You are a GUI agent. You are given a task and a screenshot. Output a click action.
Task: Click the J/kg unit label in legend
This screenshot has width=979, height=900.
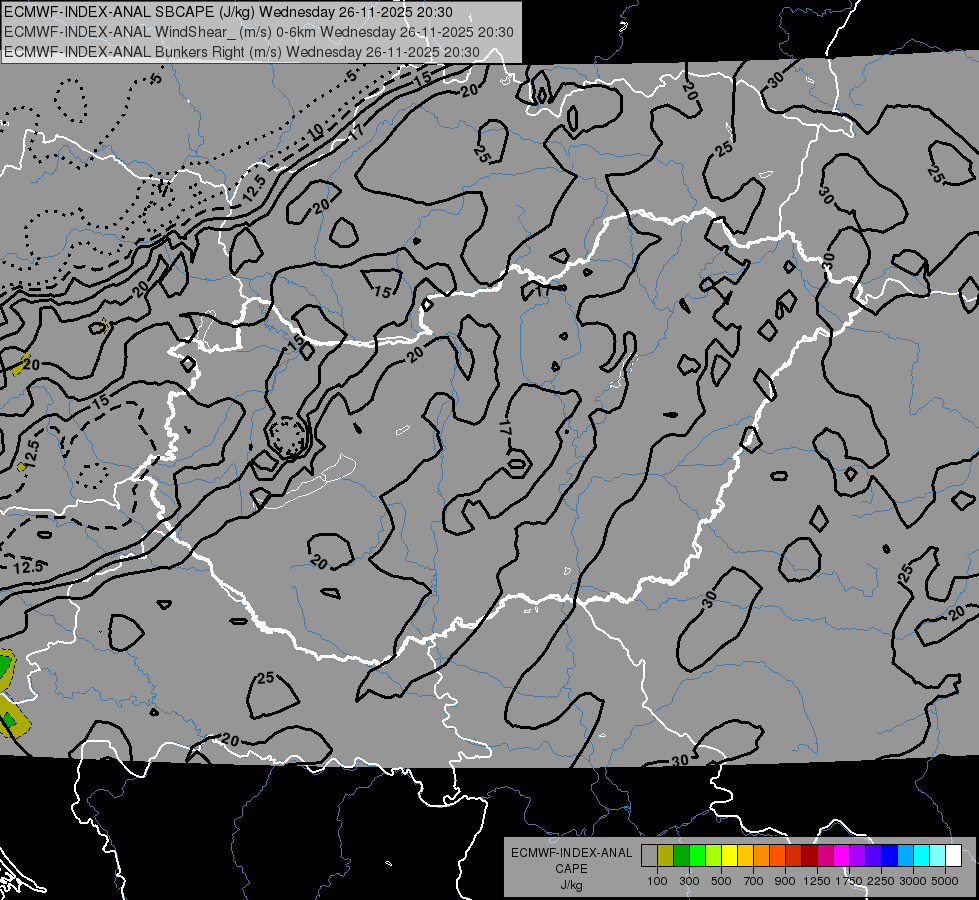pos(571,884)
